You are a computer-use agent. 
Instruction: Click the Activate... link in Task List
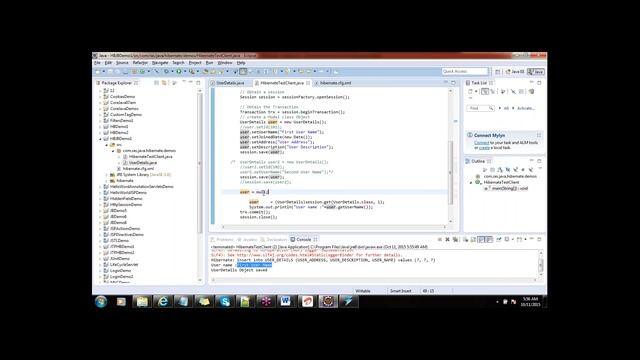(x=526, y=108)
